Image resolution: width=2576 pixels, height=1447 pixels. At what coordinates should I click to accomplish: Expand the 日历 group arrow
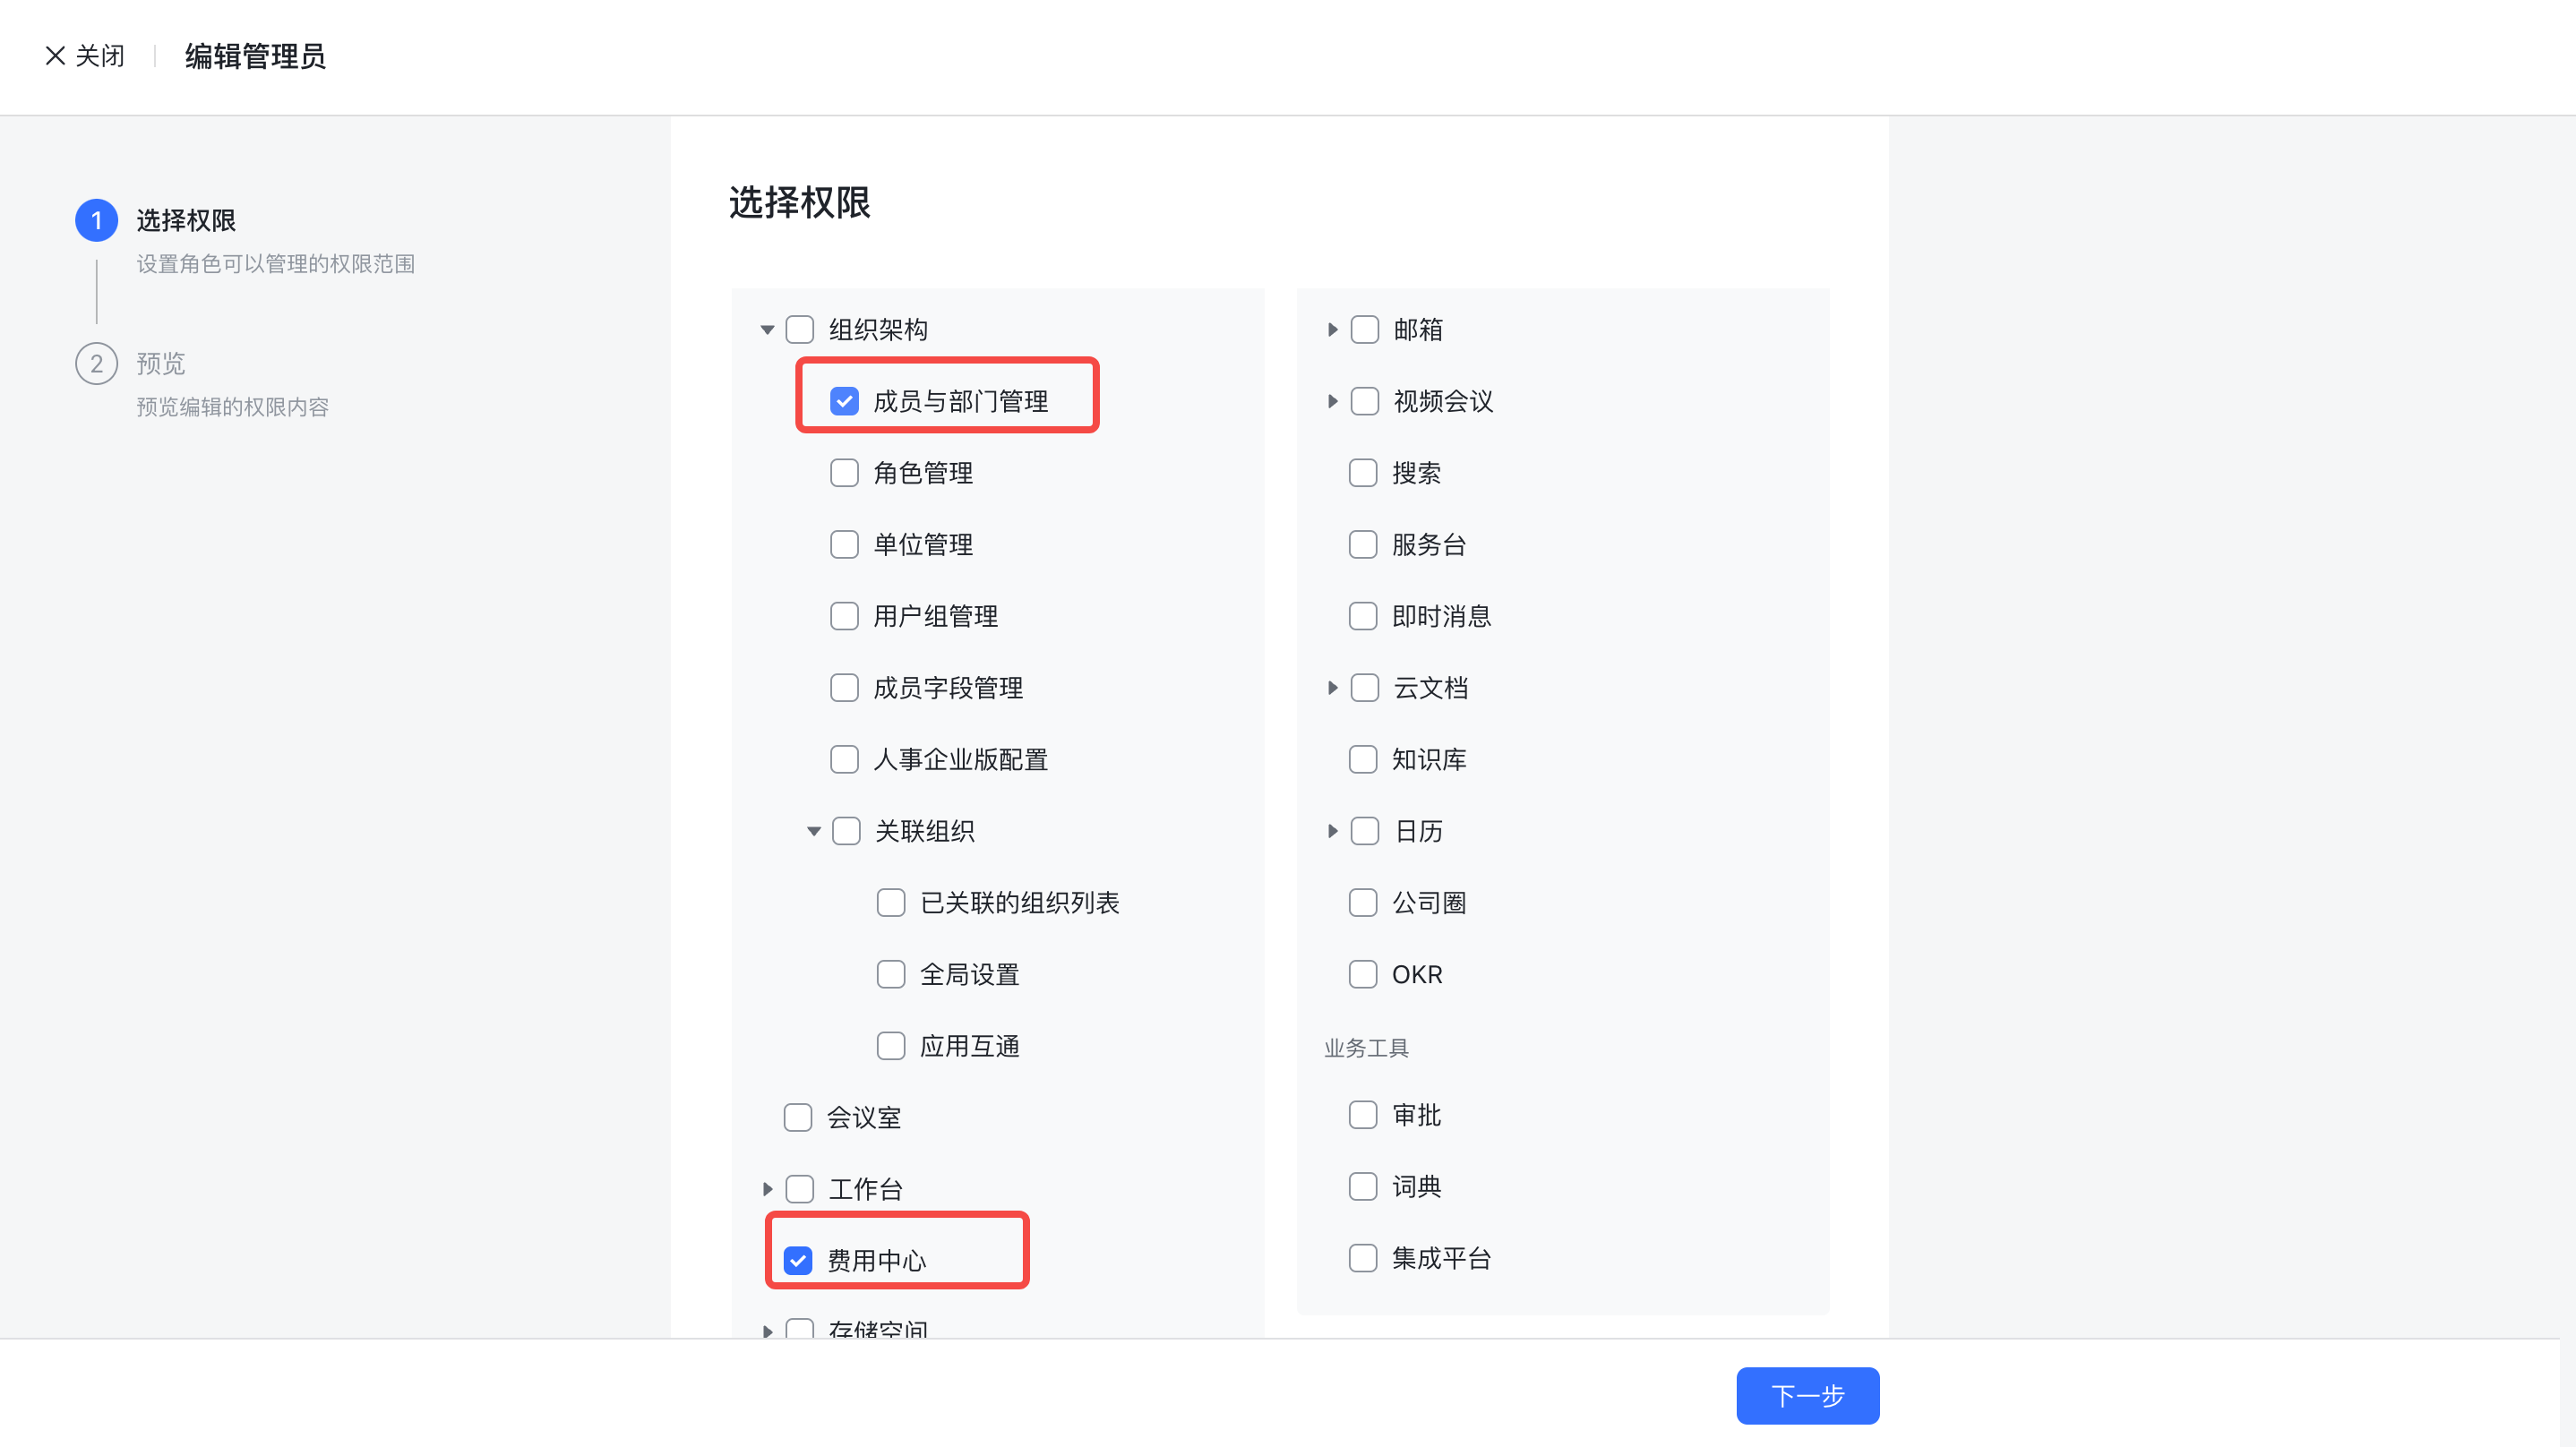point(1332,831)
